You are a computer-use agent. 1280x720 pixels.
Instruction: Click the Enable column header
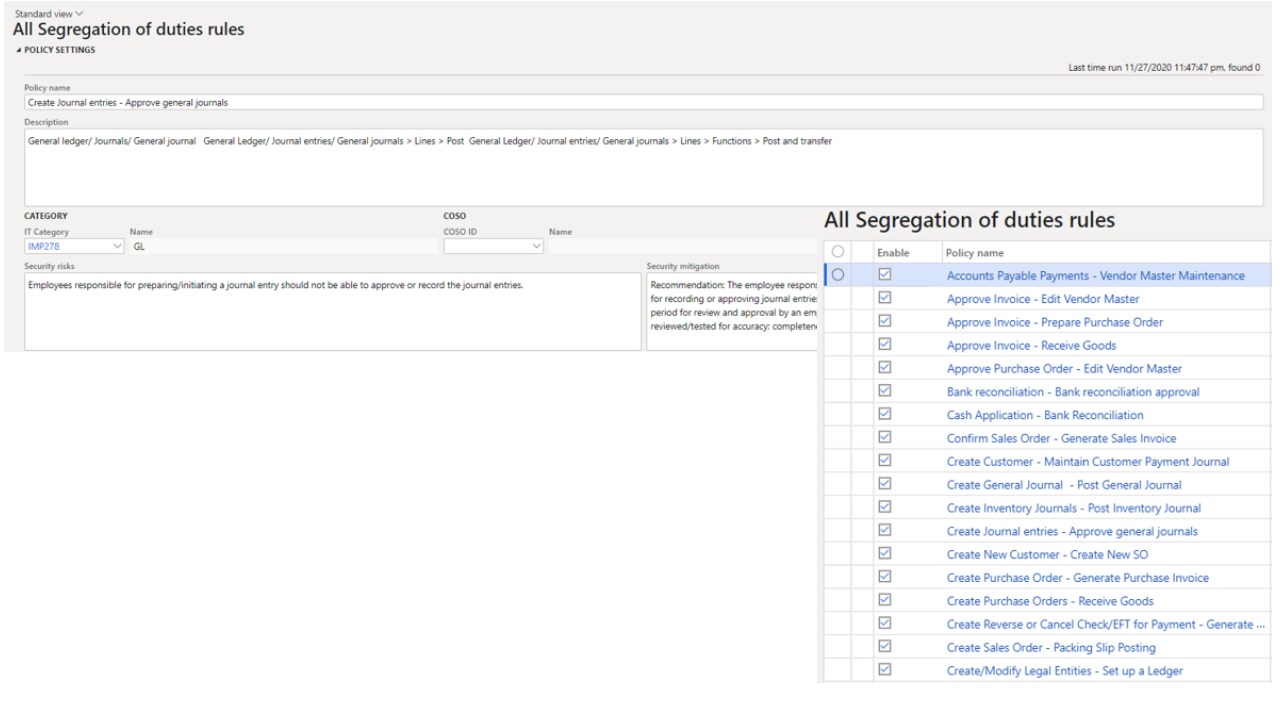pyautogui.click(x=893, y=253)
